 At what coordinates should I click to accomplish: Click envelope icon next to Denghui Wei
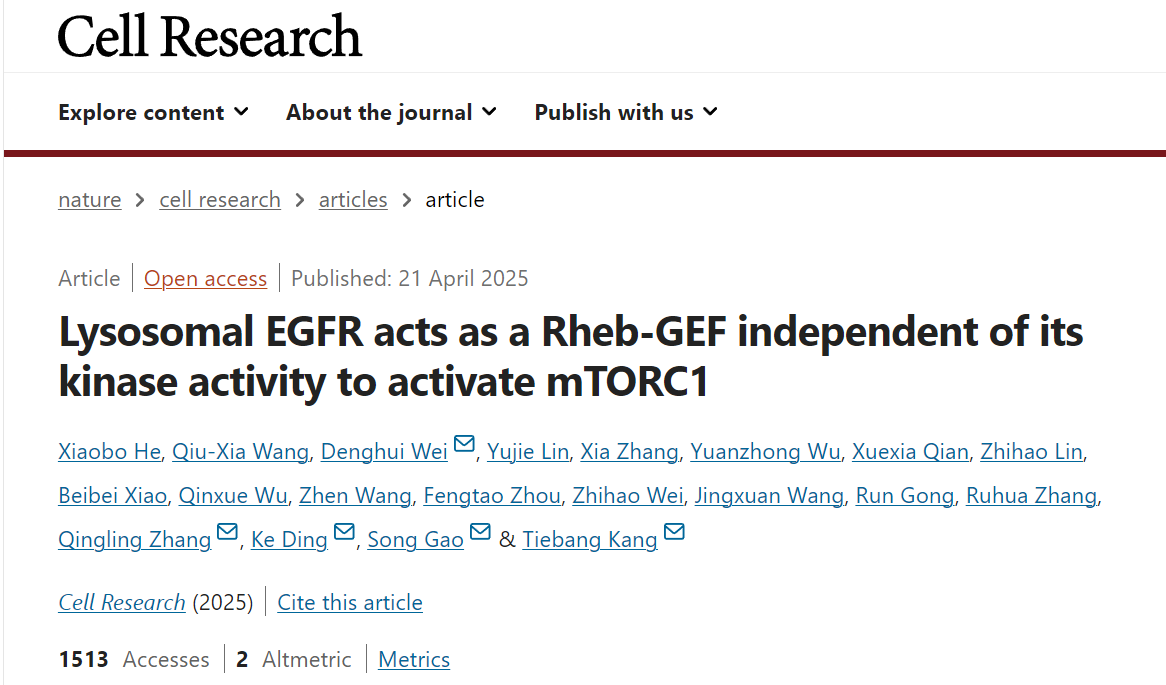pyautogui.click(x=464, y=445)
